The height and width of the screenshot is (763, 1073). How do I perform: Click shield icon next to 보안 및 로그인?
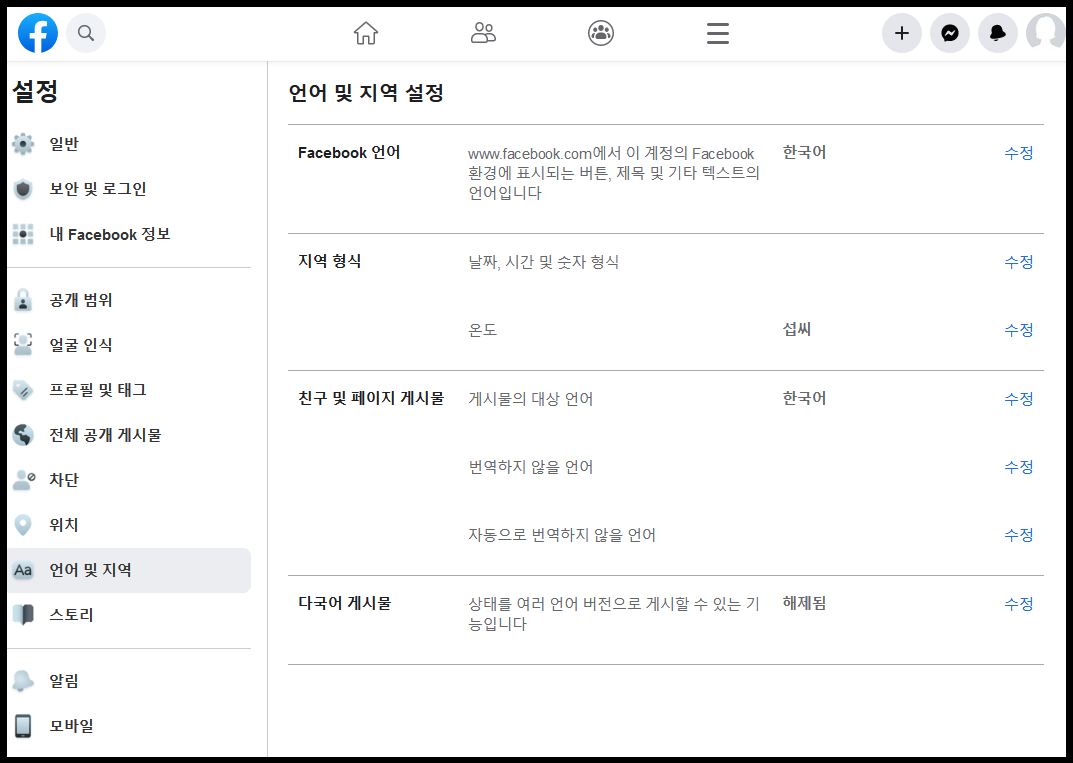coord(23,189)
